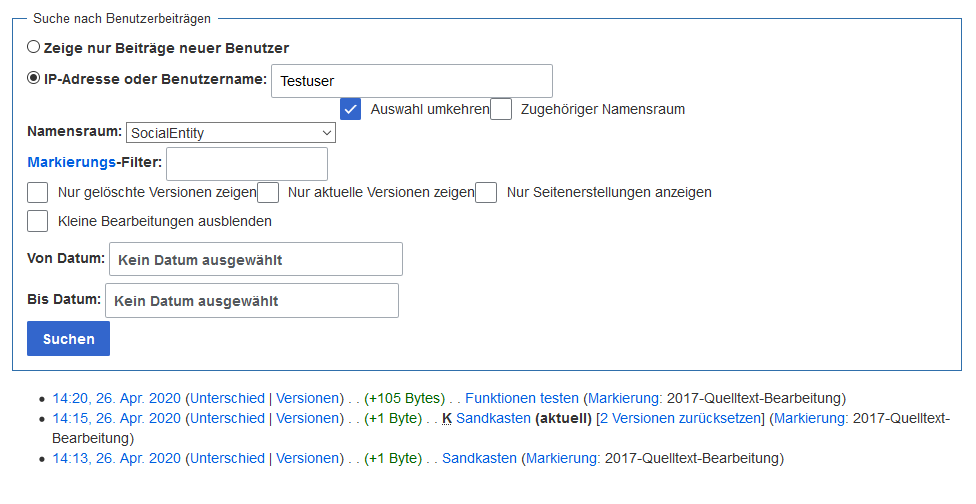Enable 'Nur Seitenerstellungen anzeigen' checkbox
Screen dimensions: 976x504
[x=486, y=192]
